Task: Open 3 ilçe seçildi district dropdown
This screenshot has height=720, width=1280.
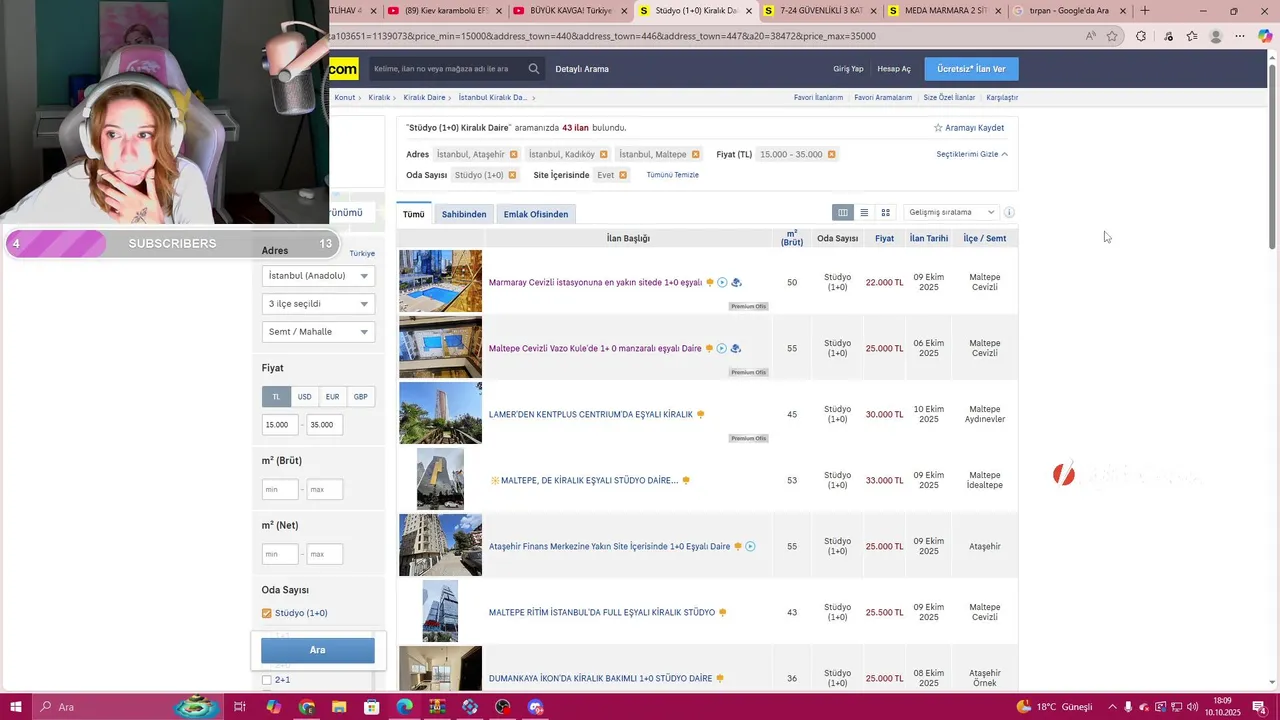Action: 318,304
